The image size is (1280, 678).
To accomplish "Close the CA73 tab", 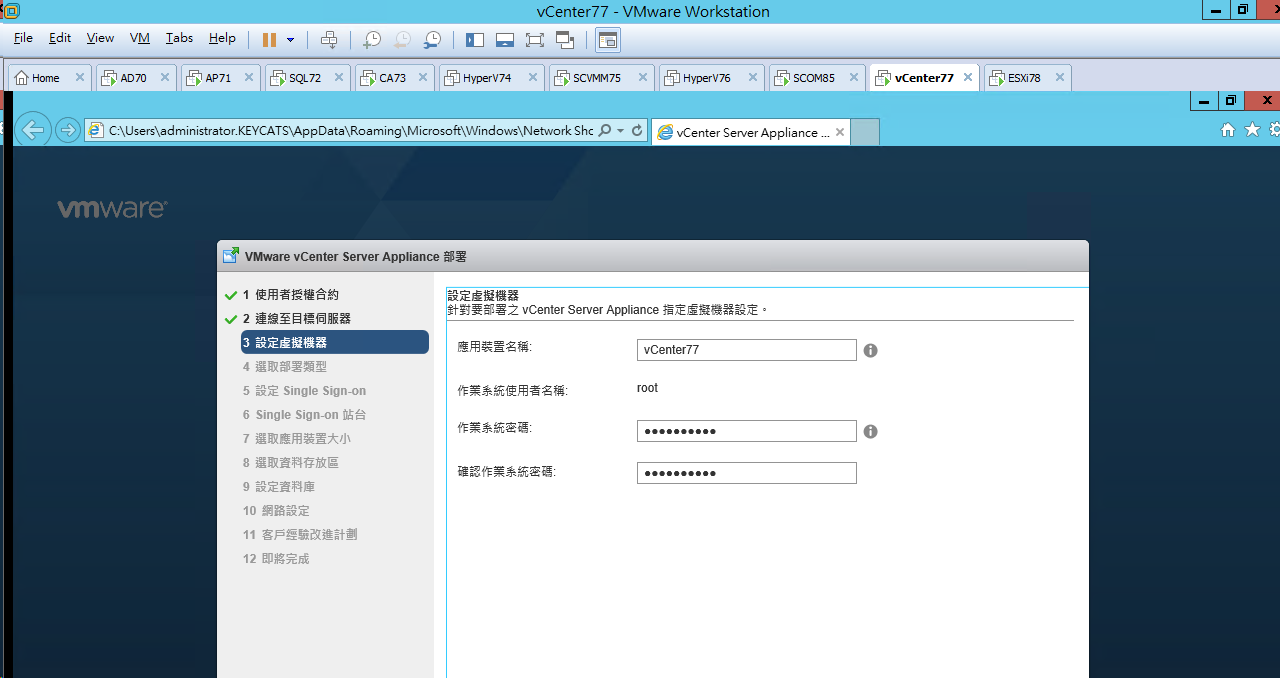I will pyautogui.click(x=423, y=78).
